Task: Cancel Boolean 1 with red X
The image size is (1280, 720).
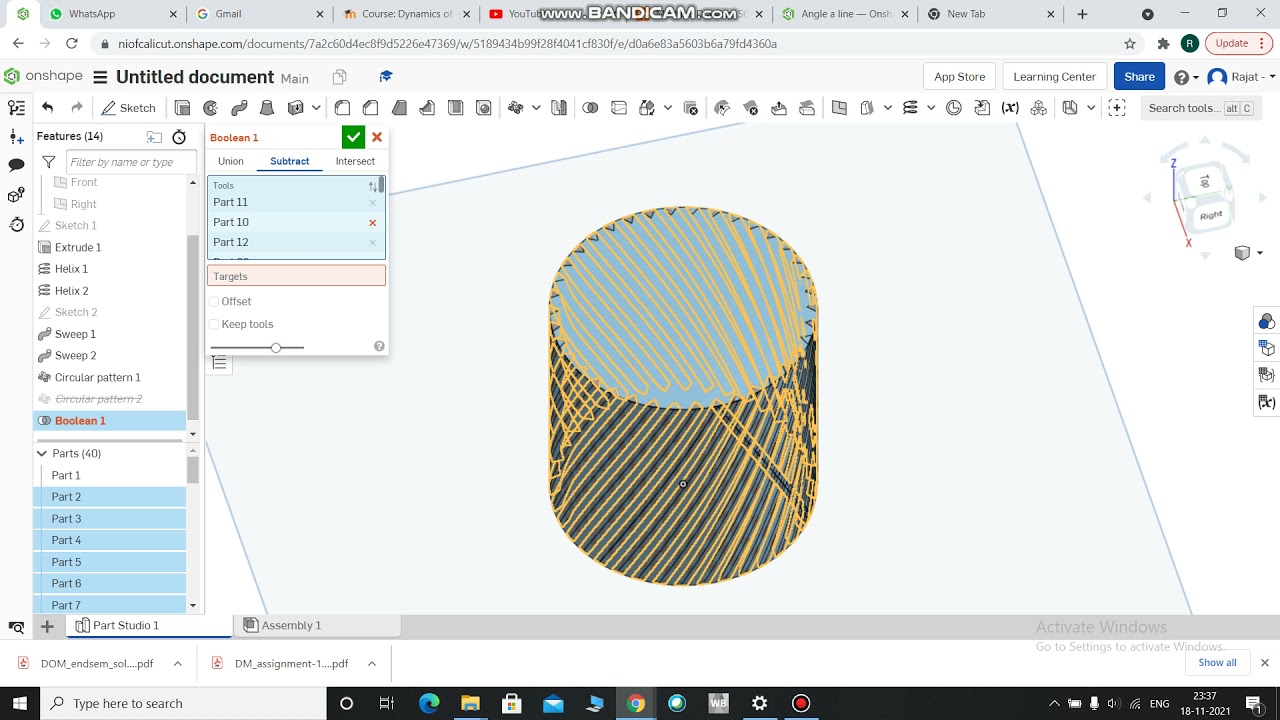Action: pyautogui.click(x=377, y=137)
